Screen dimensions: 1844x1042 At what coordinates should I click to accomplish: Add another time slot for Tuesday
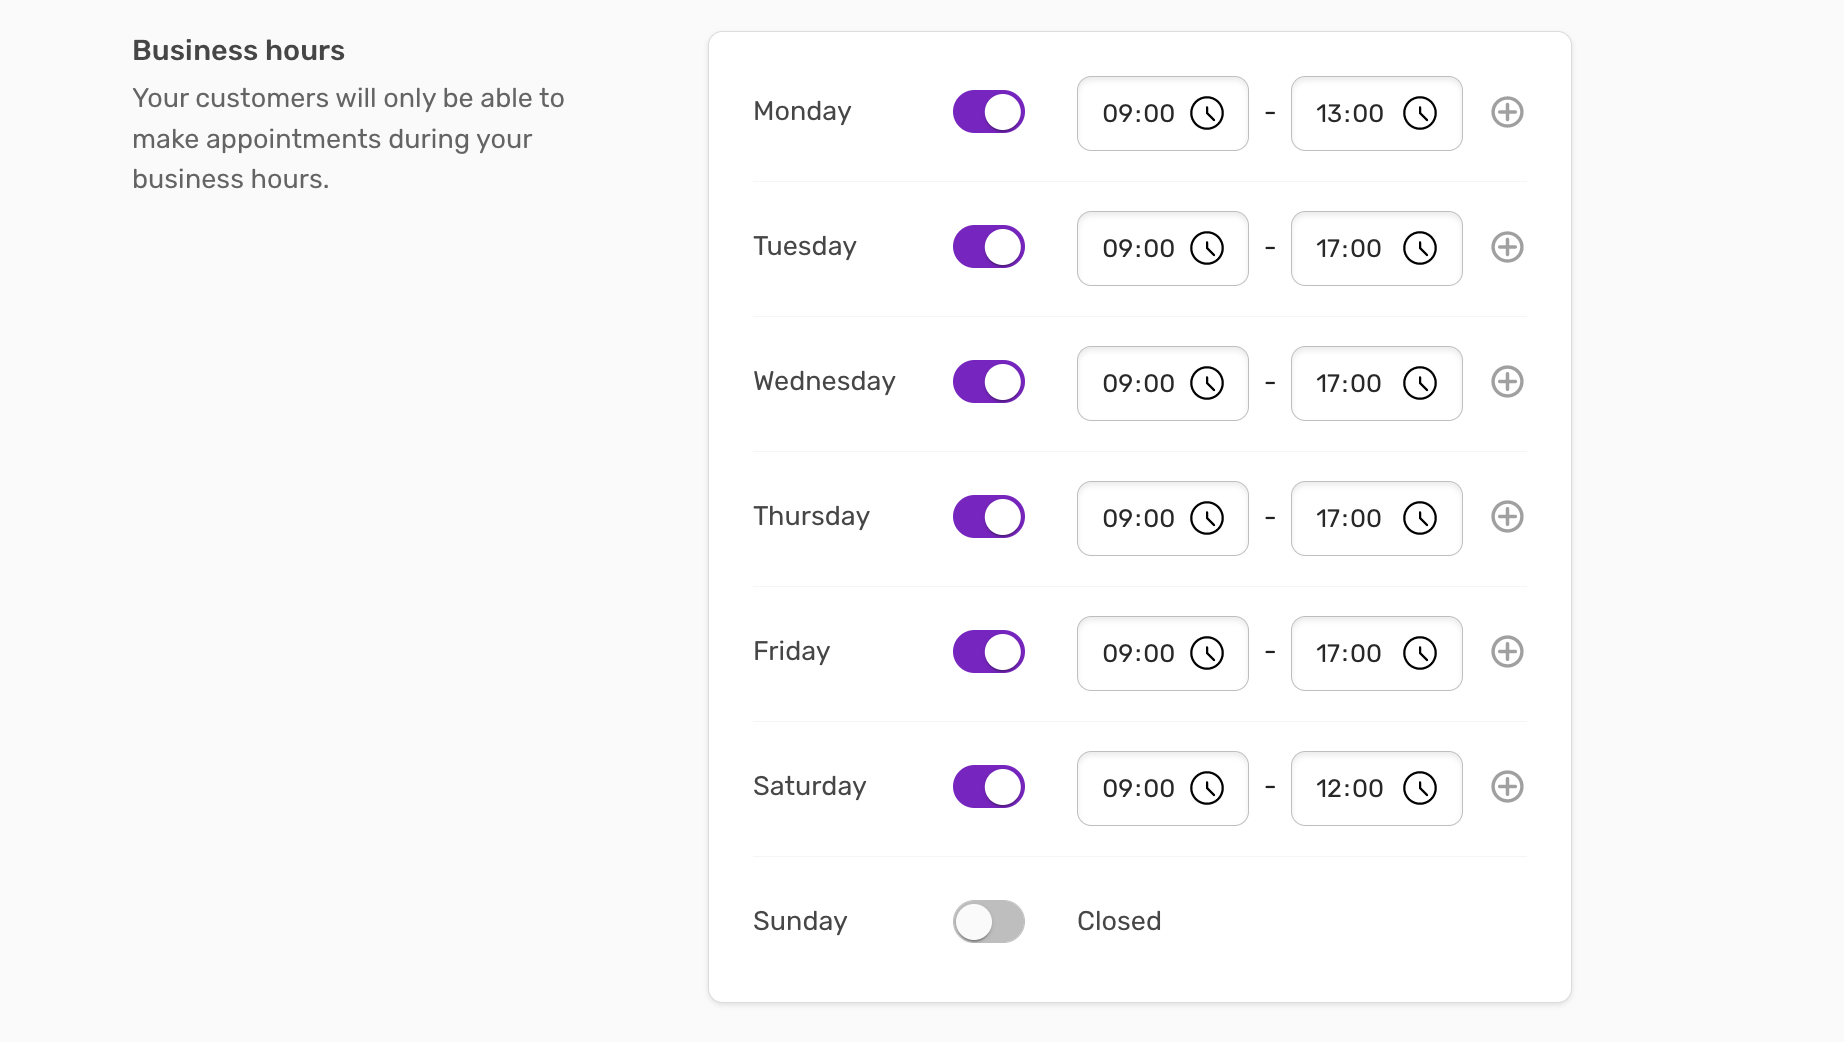point(1507,247)
